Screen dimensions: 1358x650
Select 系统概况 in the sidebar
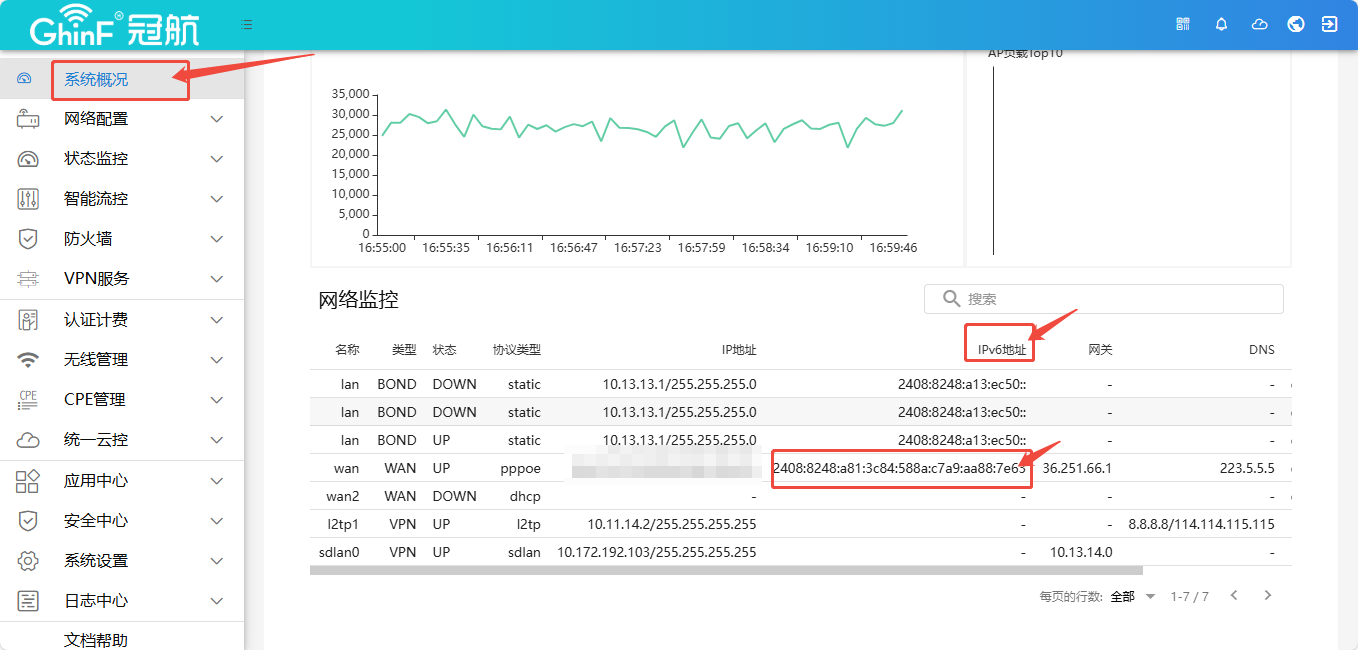point(96,79)
